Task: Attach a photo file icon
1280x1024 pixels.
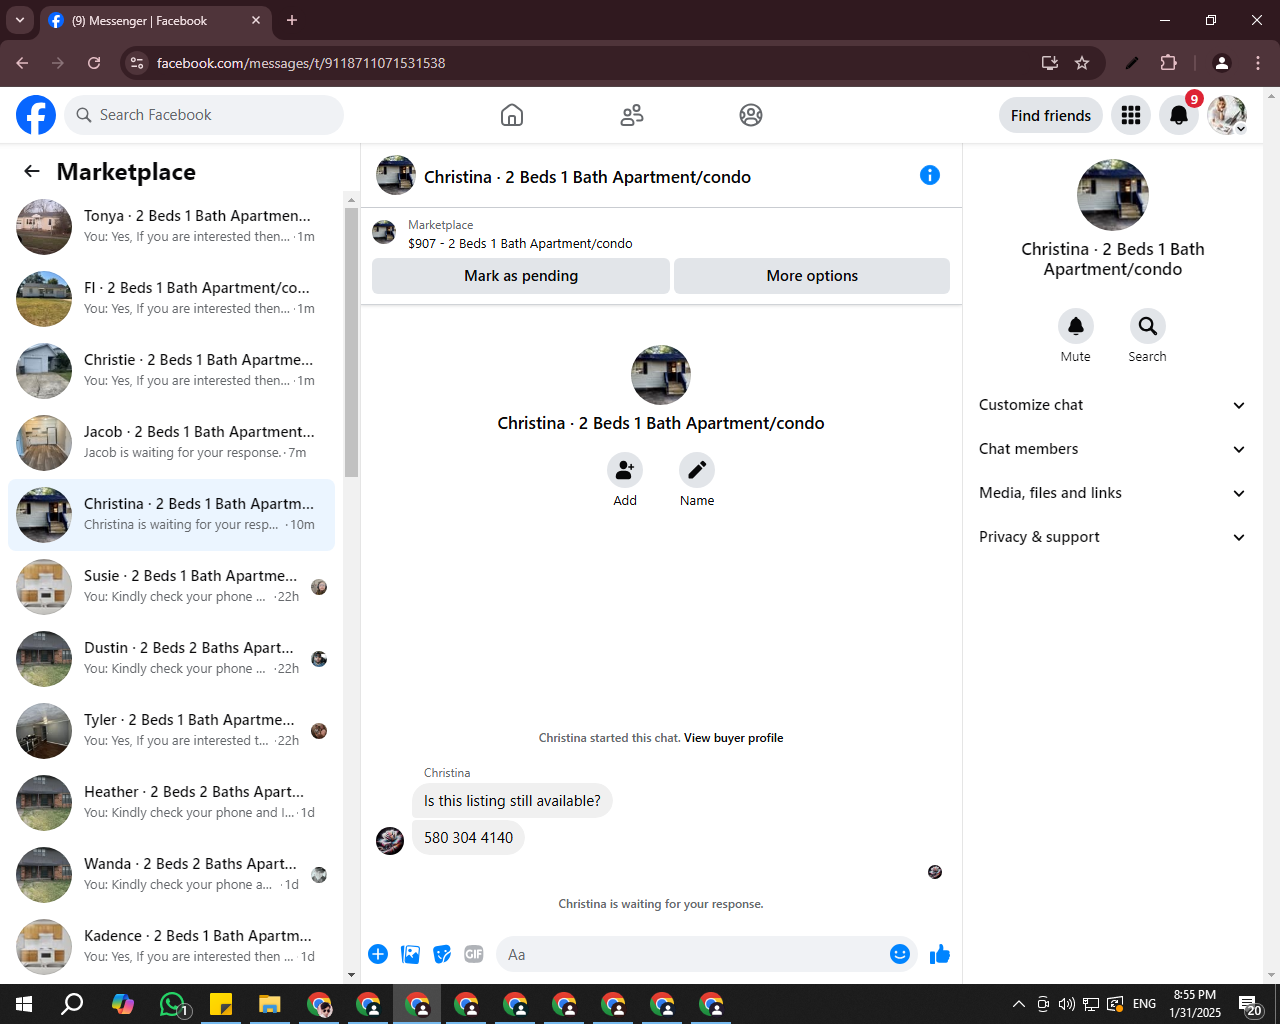Action: (410, 954)
